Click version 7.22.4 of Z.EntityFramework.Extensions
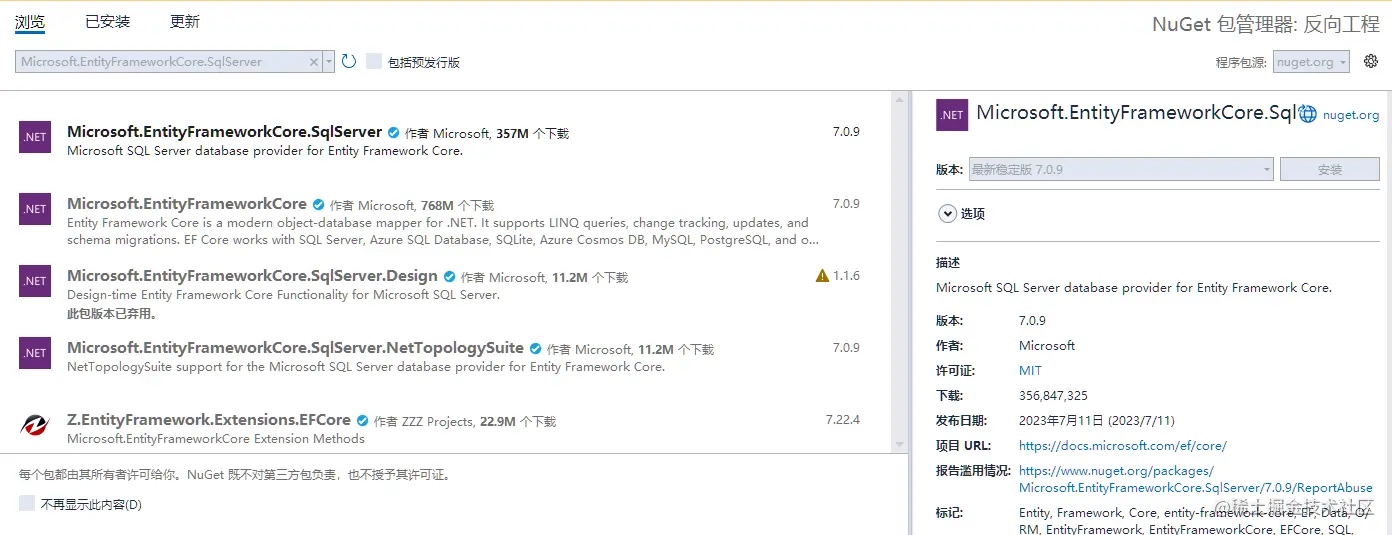Image resolution: width=1392 pixels, height=535 pixels. point(842,419)
